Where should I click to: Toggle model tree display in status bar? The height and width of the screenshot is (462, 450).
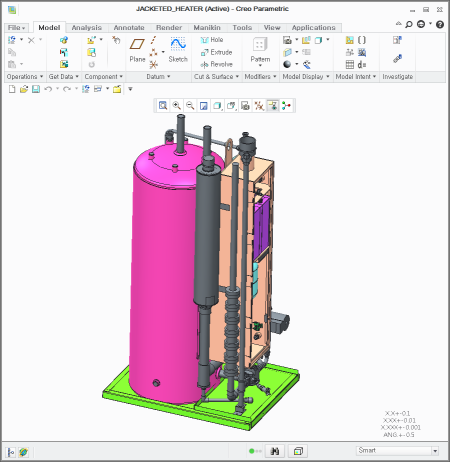point(11,452)
